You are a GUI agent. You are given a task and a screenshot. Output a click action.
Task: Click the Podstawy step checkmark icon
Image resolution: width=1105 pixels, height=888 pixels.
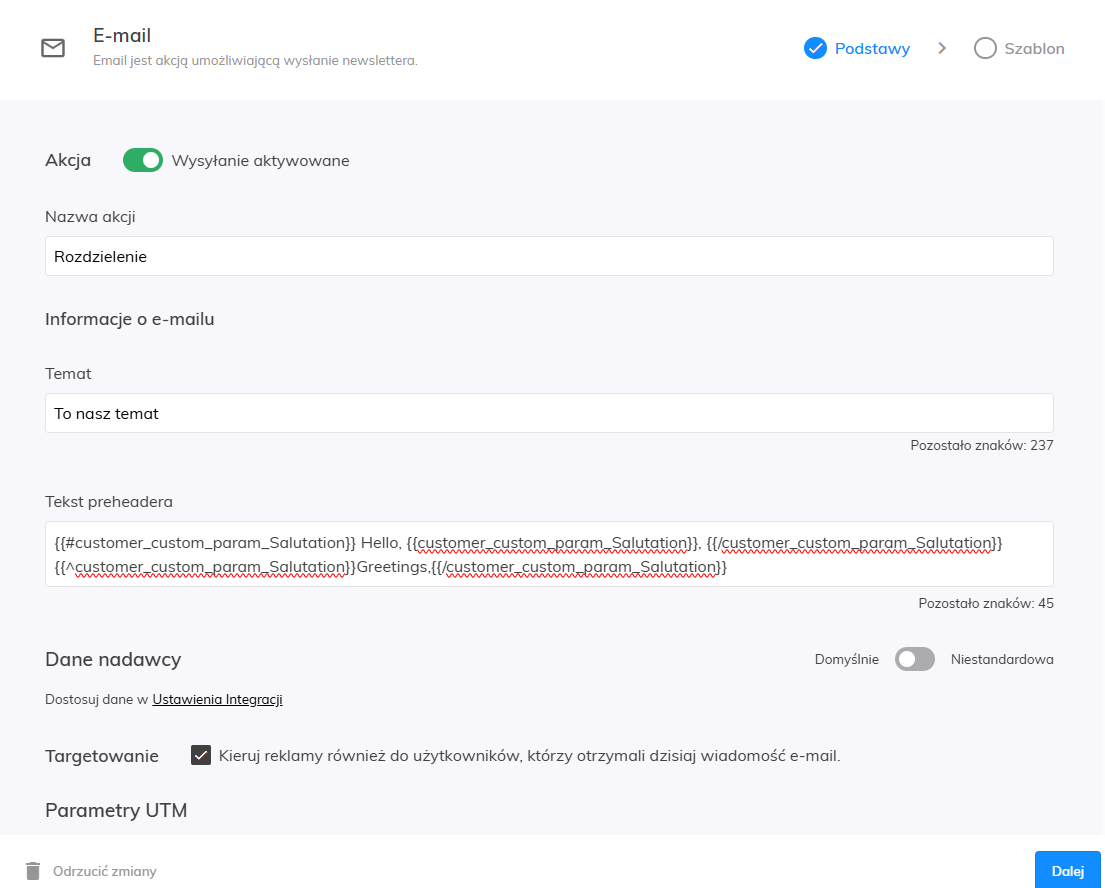coord(815,48)
